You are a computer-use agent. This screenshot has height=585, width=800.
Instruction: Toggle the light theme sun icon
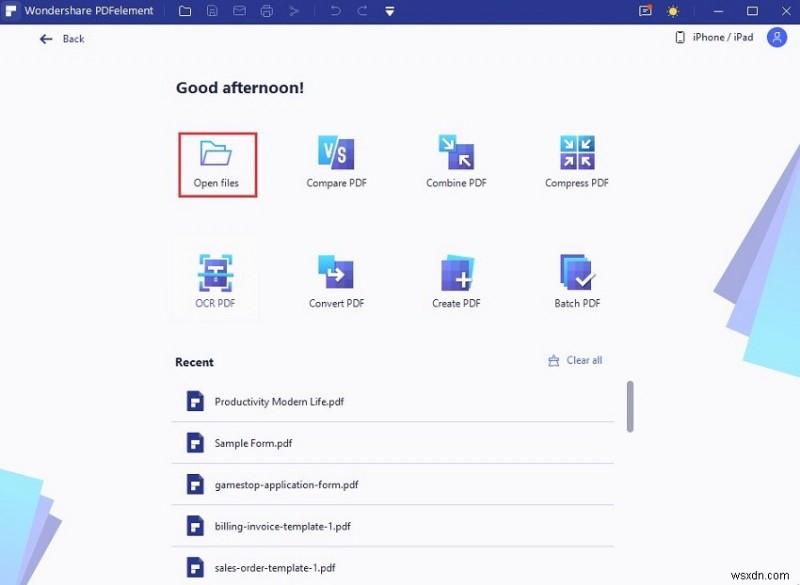(673, 11)
